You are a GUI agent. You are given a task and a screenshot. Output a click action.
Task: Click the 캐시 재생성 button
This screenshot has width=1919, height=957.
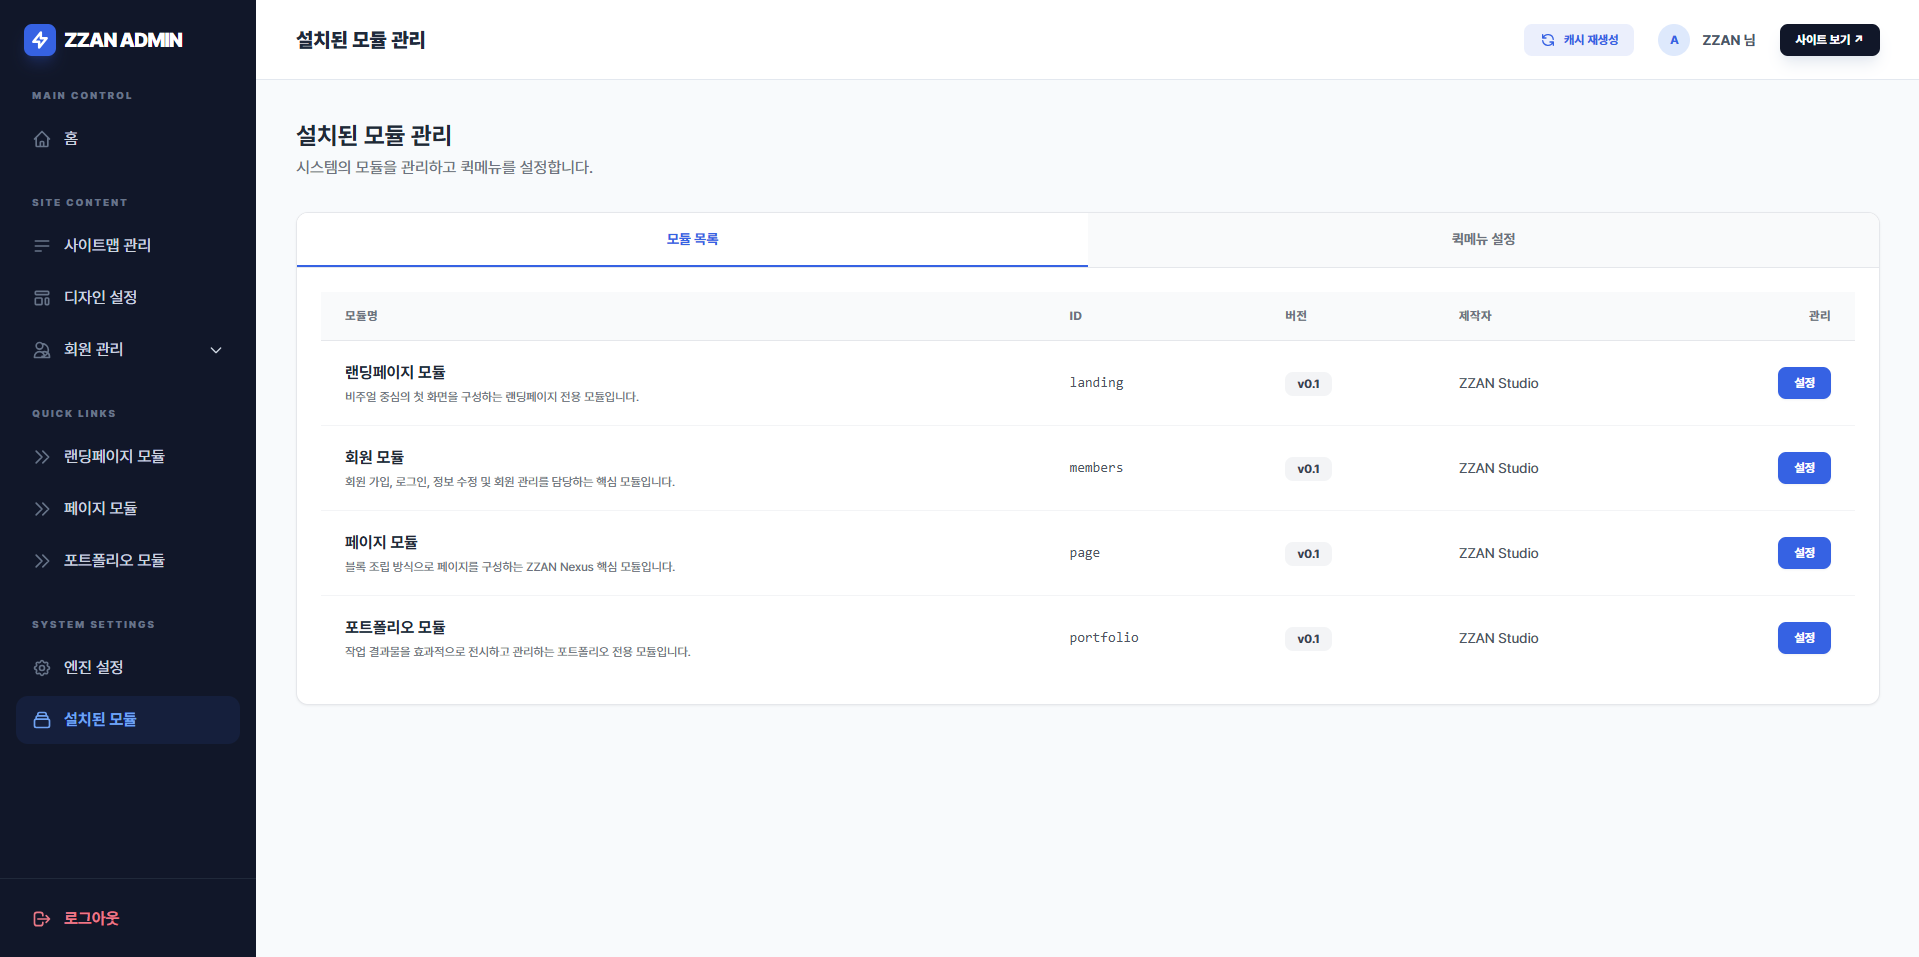[1579, 40]
